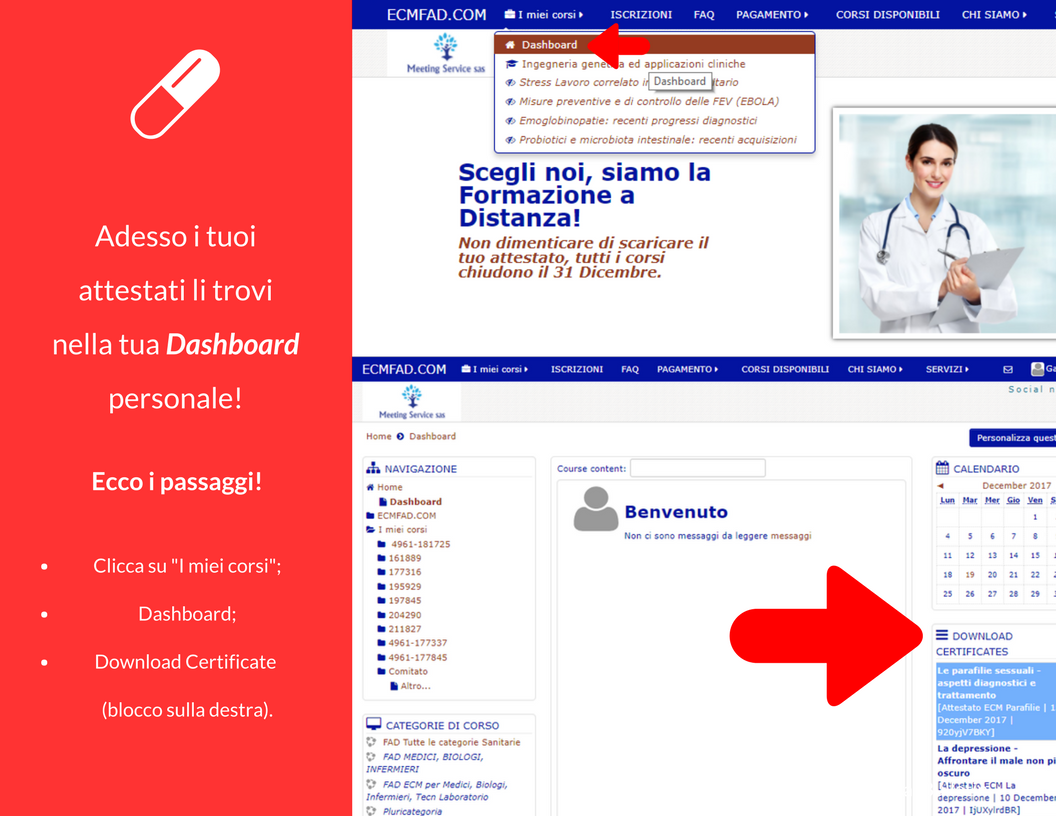Open PAGAMENTO dropdown in upper navbar
Image resolution: width=1056 pixels, height=816 pixels.
(x=772, y=15)
